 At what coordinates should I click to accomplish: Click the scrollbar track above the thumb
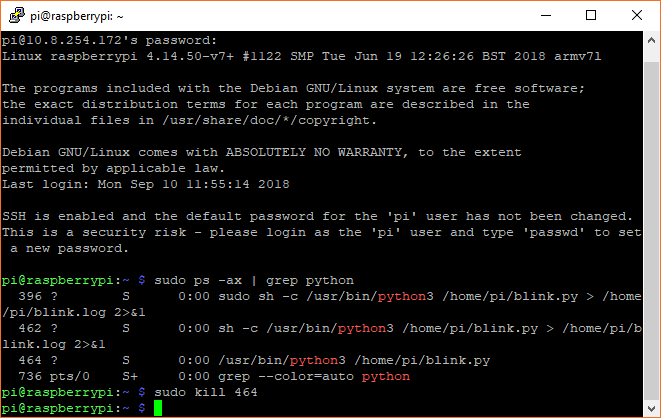[x=651, y=56]
